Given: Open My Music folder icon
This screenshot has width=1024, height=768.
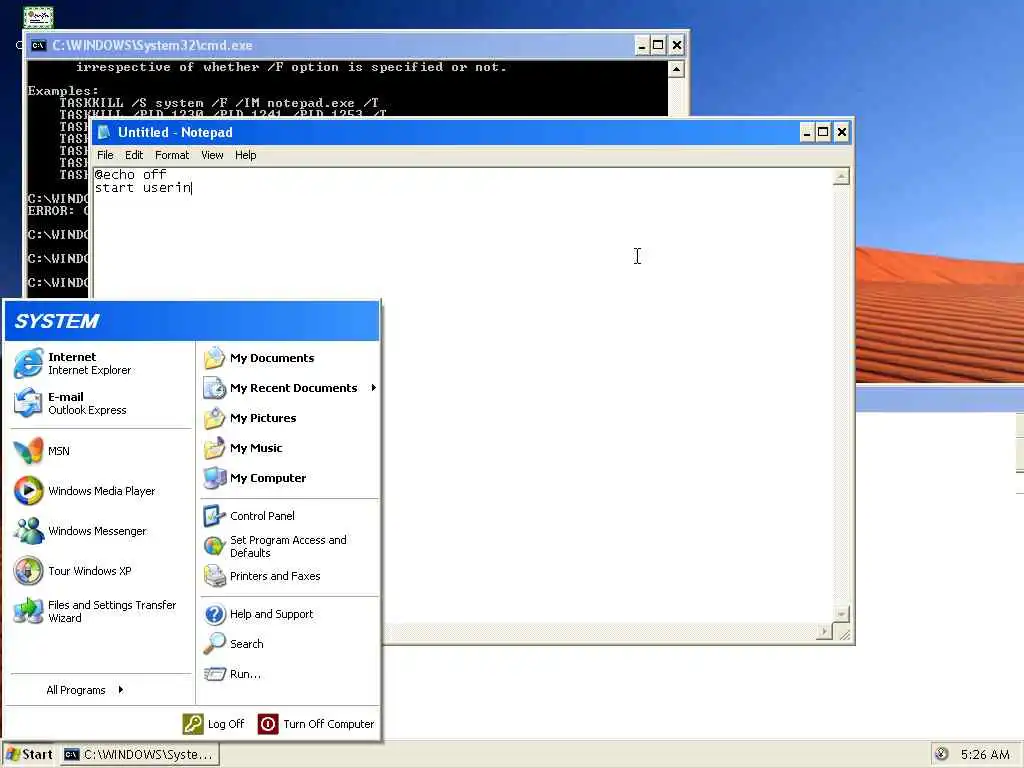Looking at the screenshot, I should point(214,448).
